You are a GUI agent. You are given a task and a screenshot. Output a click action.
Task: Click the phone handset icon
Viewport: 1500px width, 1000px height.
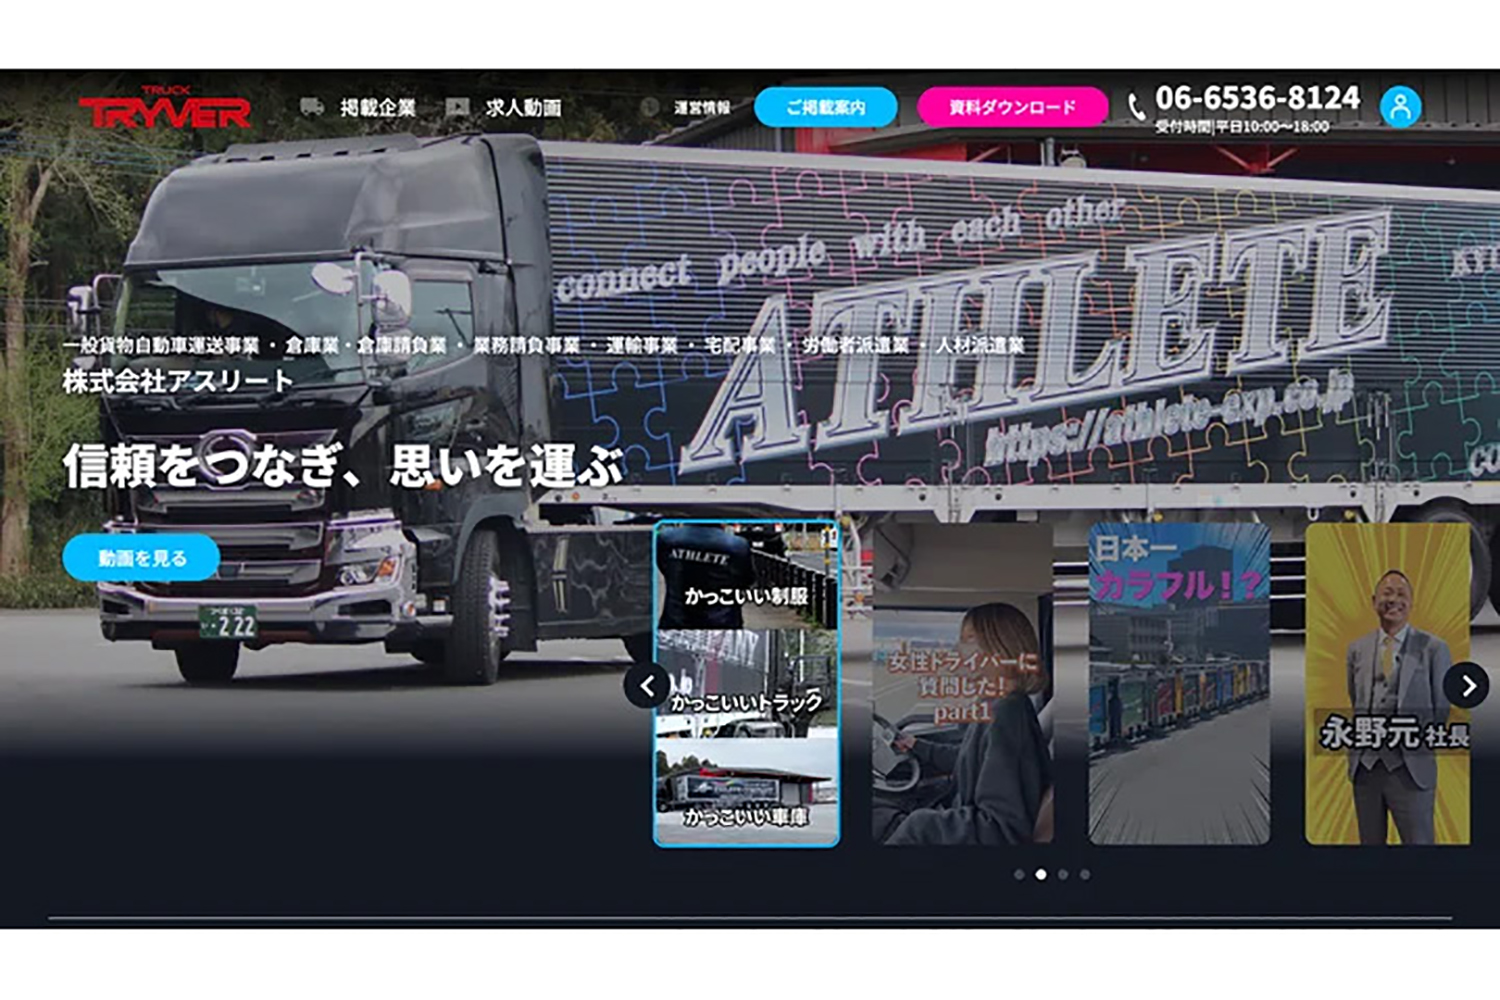(x=1137, y=107)
